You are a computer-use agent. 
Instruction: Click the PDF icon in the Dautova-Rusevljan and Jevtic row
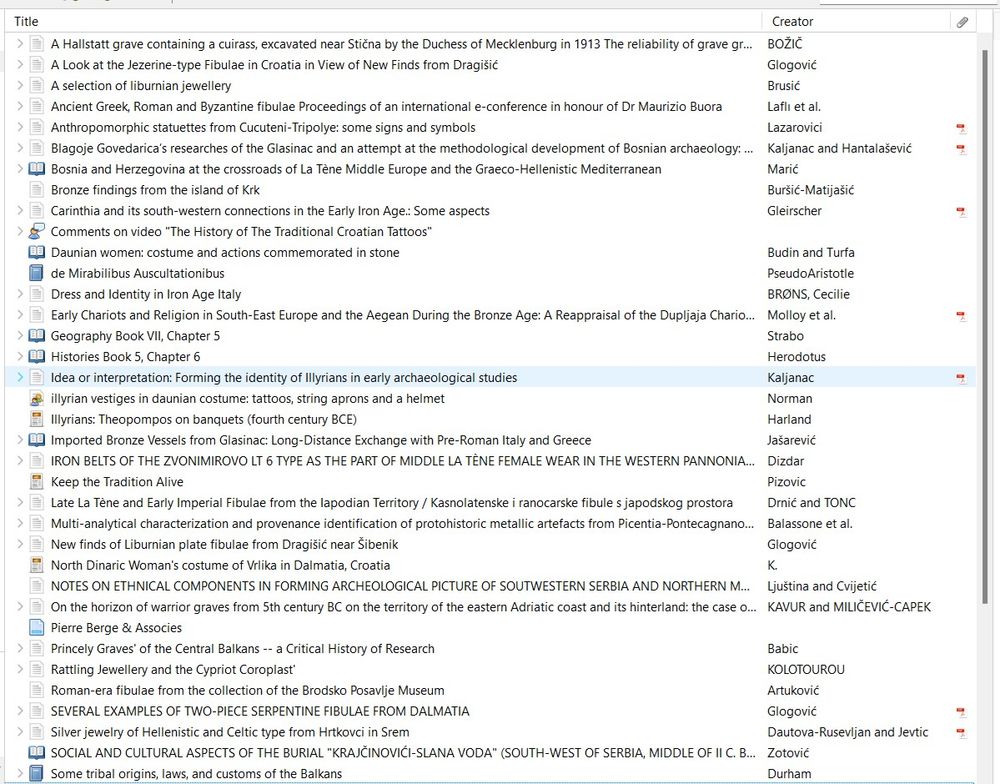pyautogui.click(x=961, y=733)
